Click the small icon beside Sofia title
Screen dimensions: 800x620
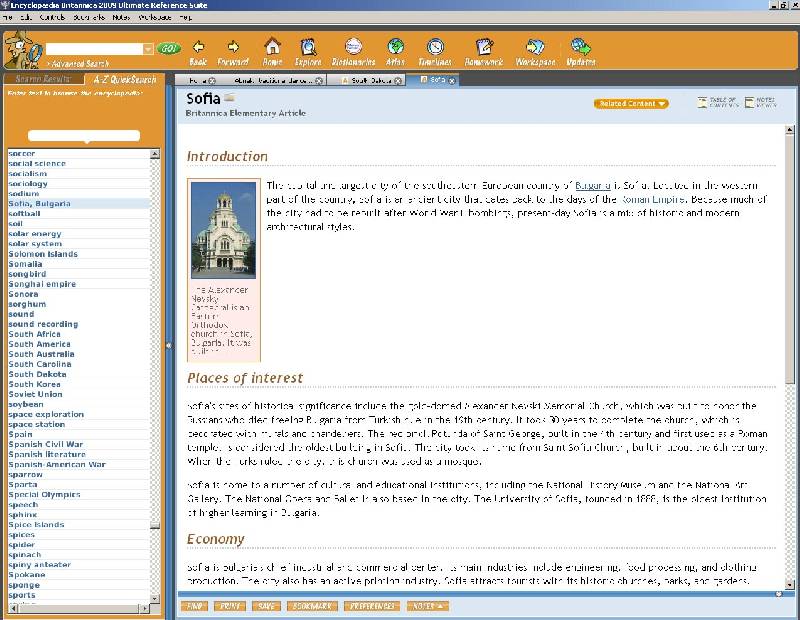click(x=229, y=97)
